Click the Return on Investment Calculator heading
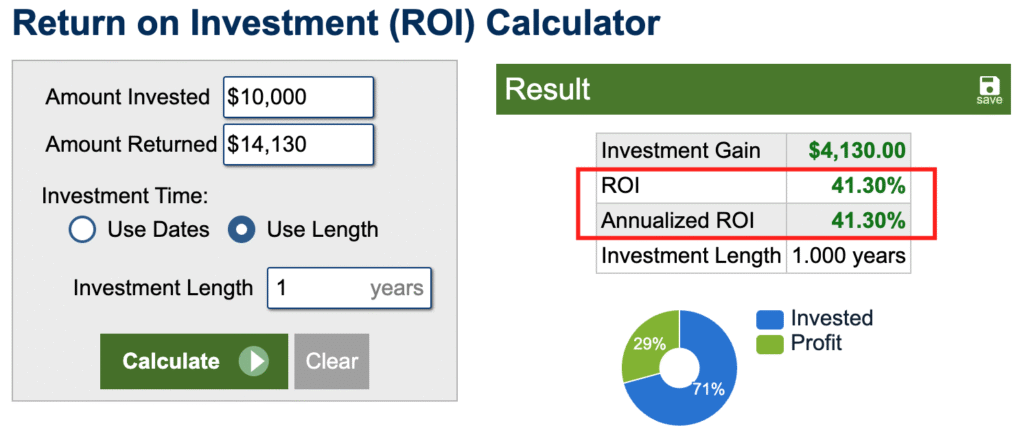The height and width of the screenshot is (438, 1024). [336, 23]
